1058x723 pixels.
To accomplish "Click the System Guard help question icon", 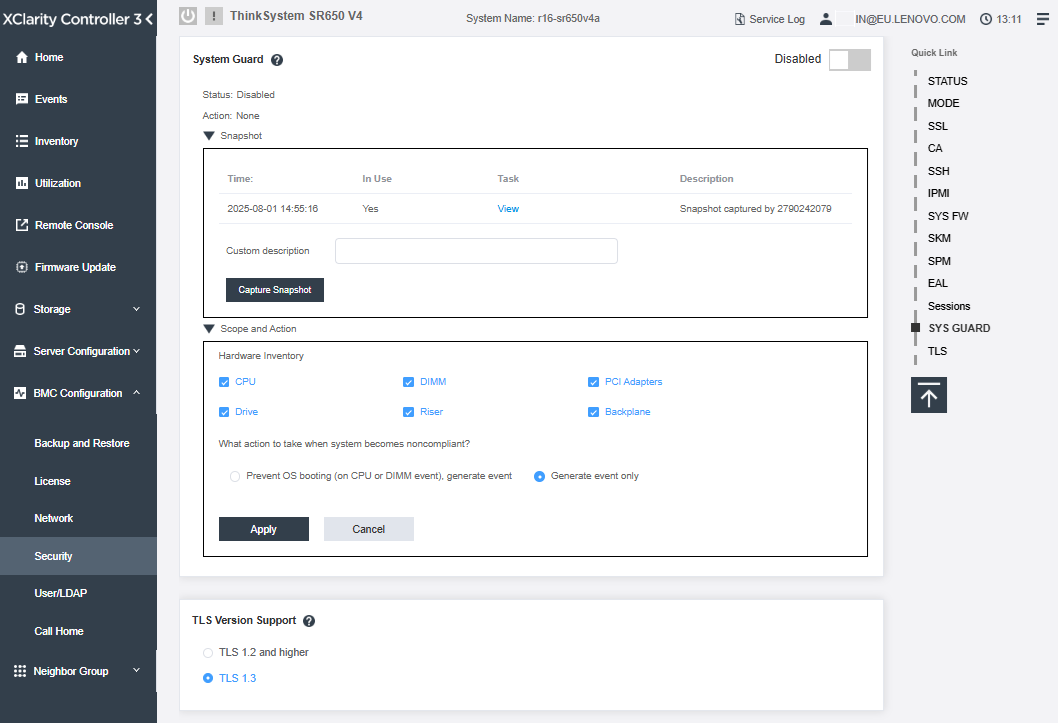I will pyautogui.click(x=277, y=60).
